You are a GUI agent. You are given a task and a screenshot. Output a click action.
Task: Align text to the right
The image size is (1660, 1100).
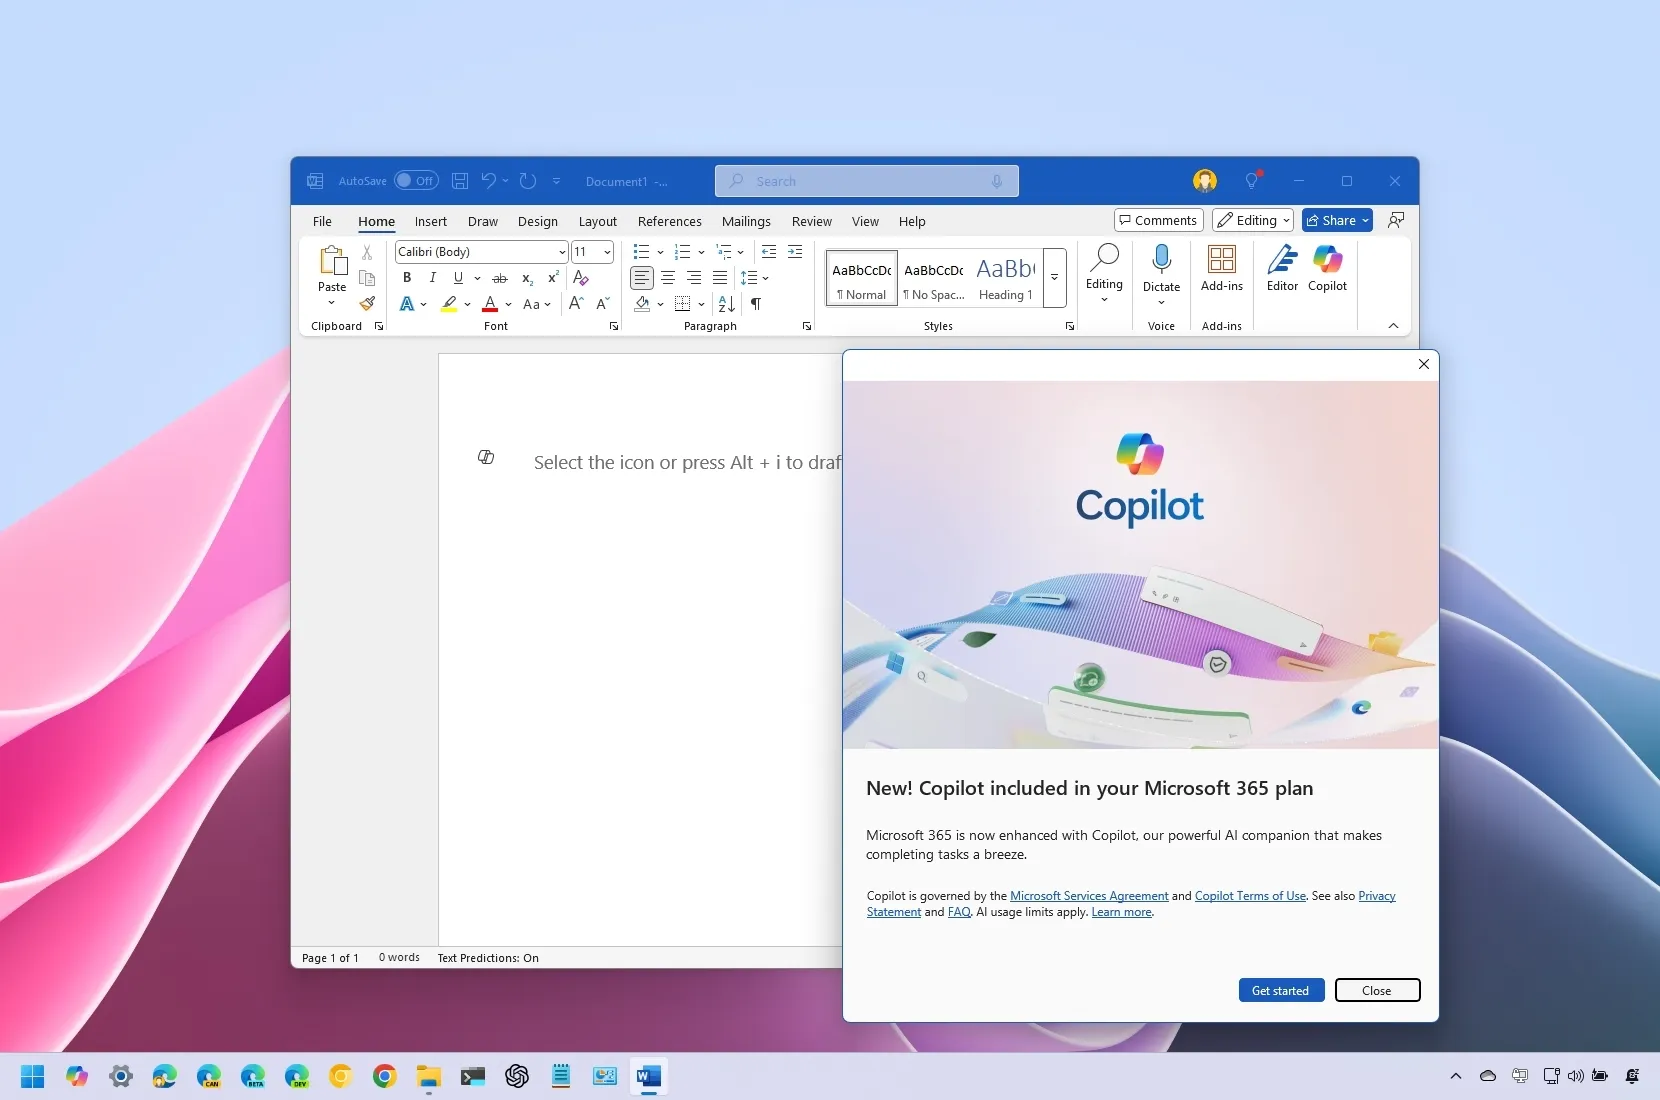694,278
